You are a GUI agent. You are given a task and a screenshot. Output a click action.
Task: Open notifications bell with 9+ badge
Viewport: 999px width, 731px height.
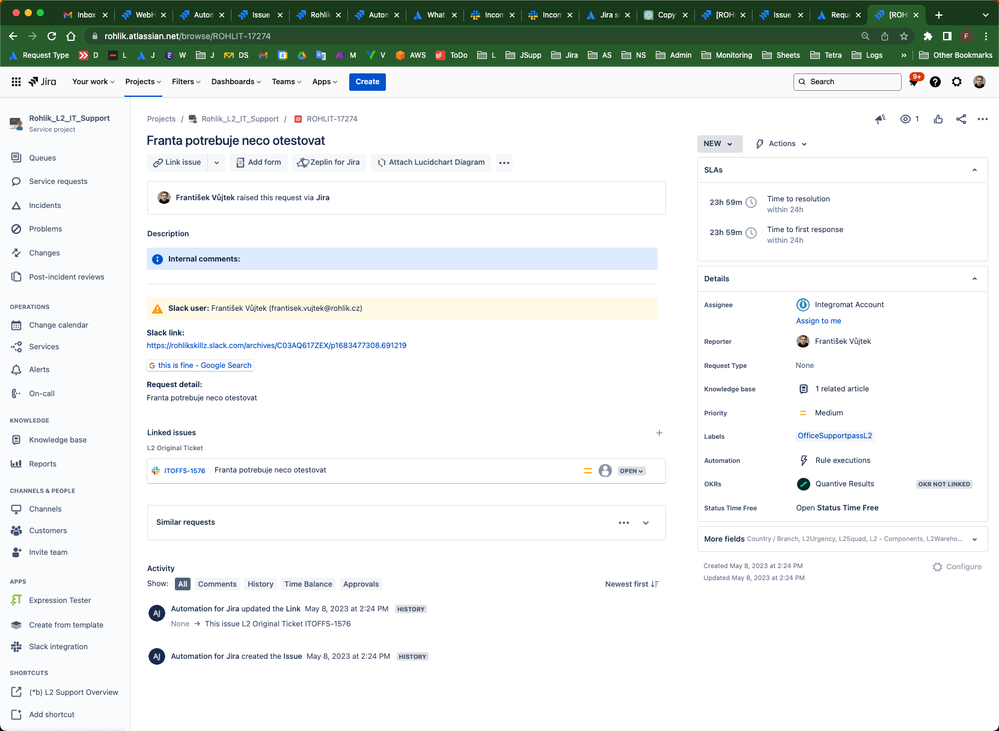coord(914,82)
